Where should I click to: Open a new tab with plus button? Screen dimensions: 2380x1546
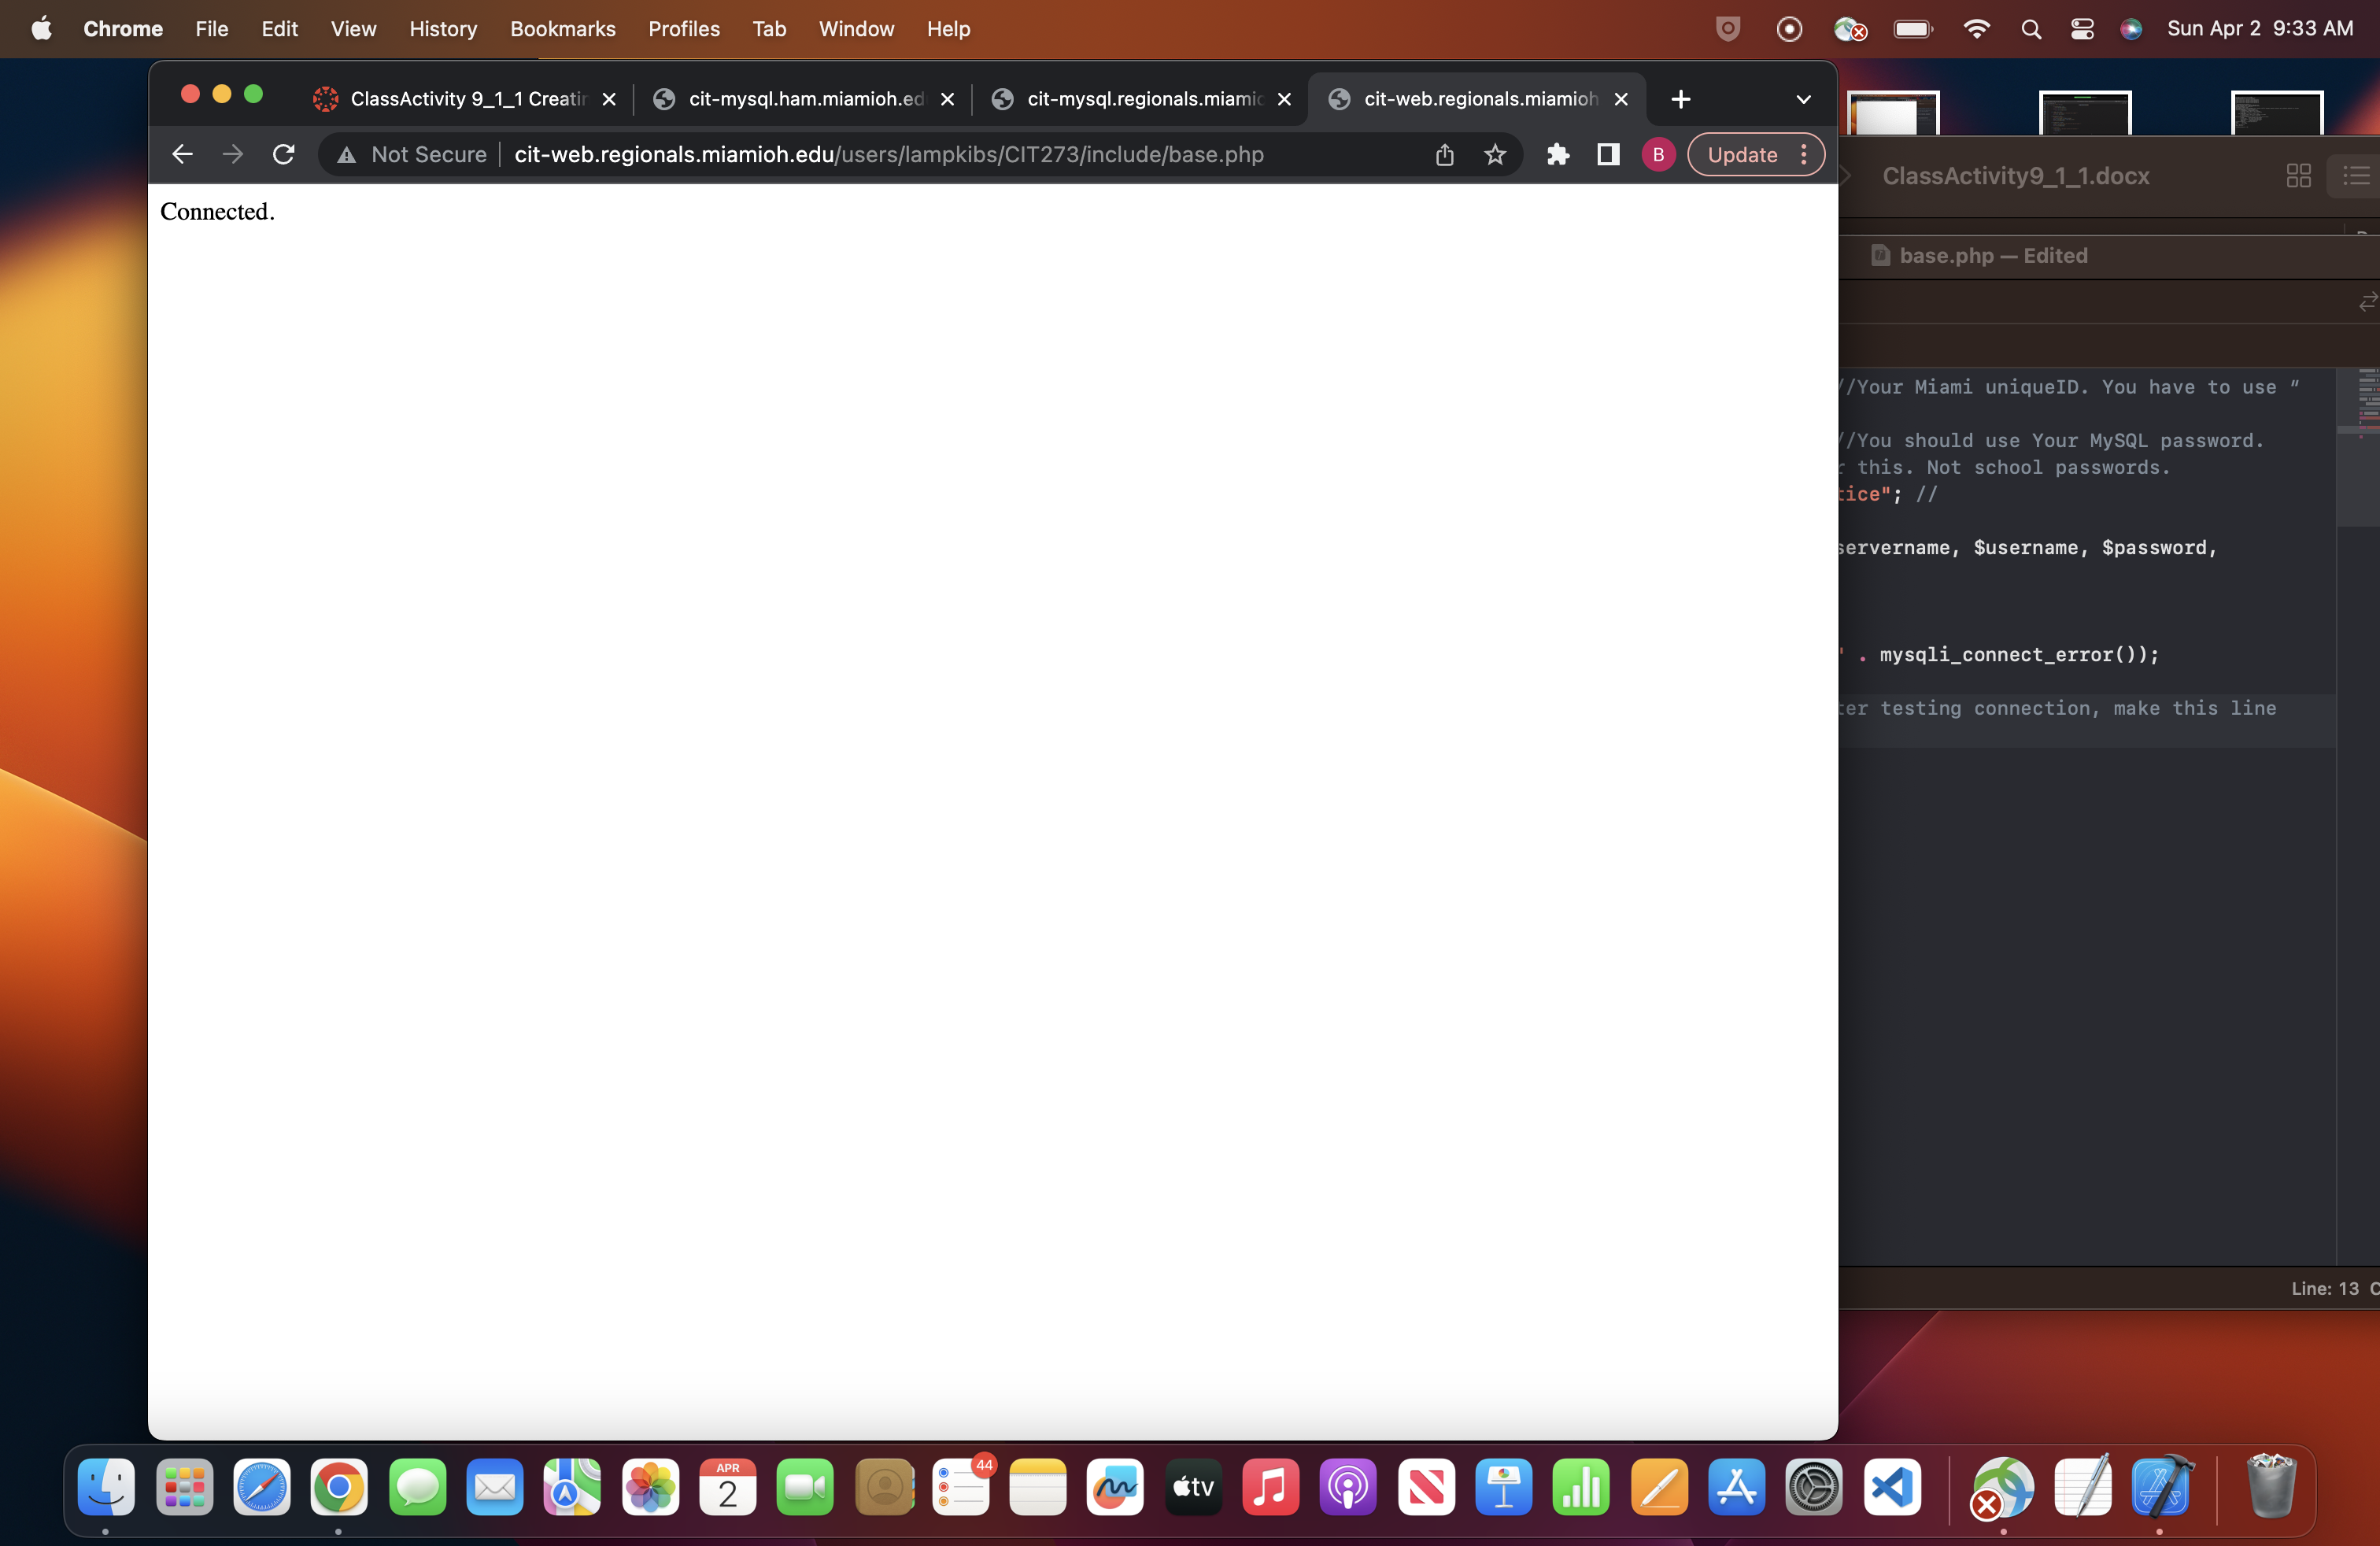coord(1680,99)
